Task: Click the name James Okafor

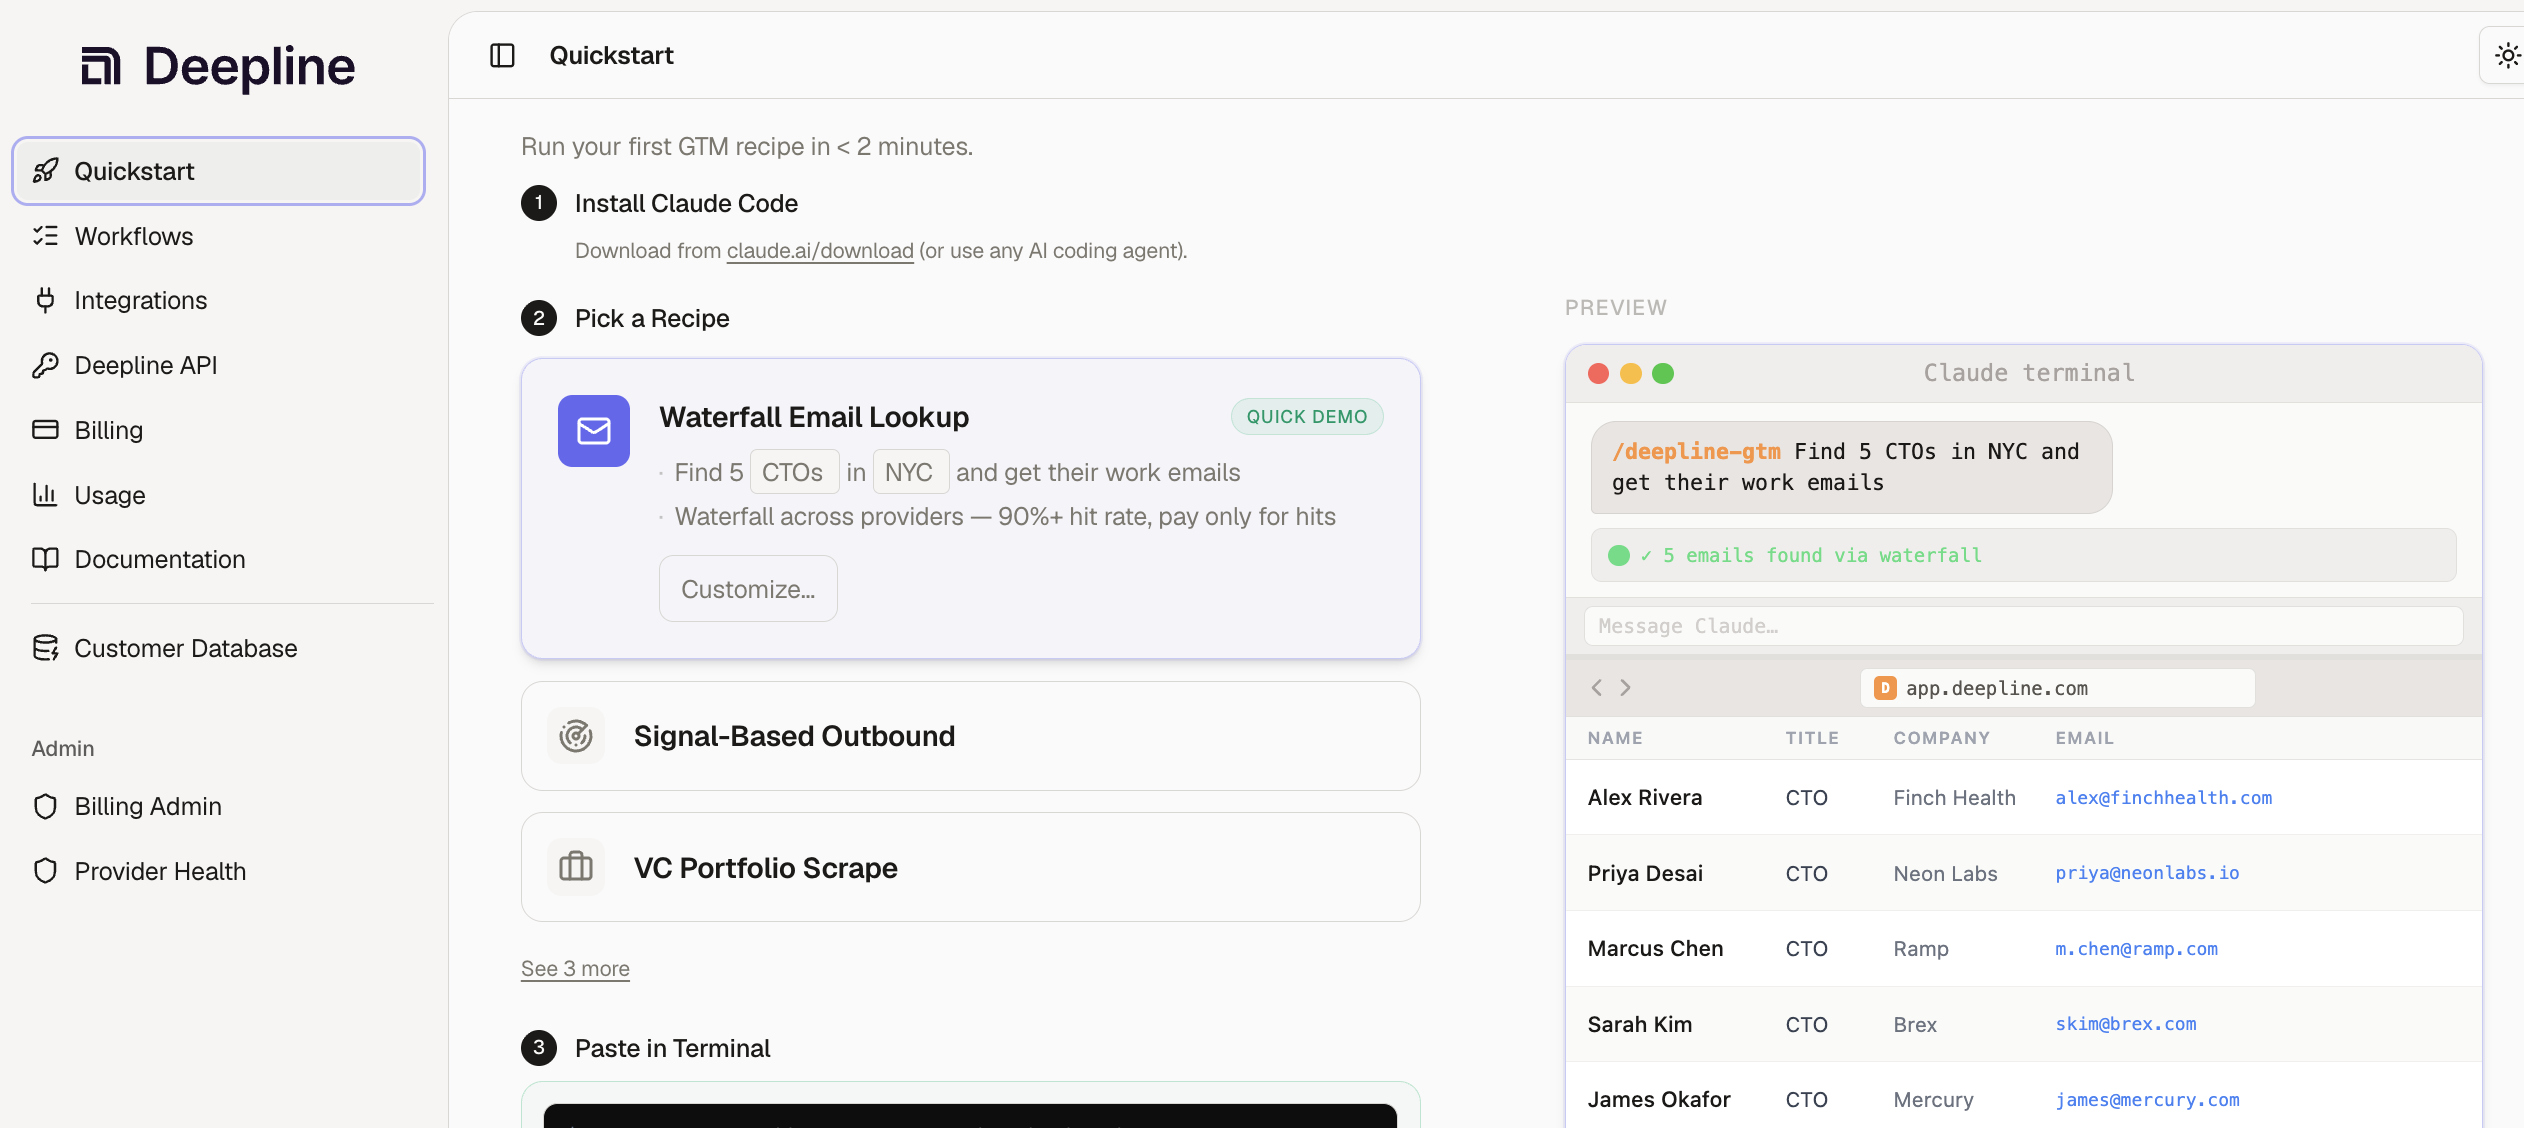Action: pos(1659,1100)
